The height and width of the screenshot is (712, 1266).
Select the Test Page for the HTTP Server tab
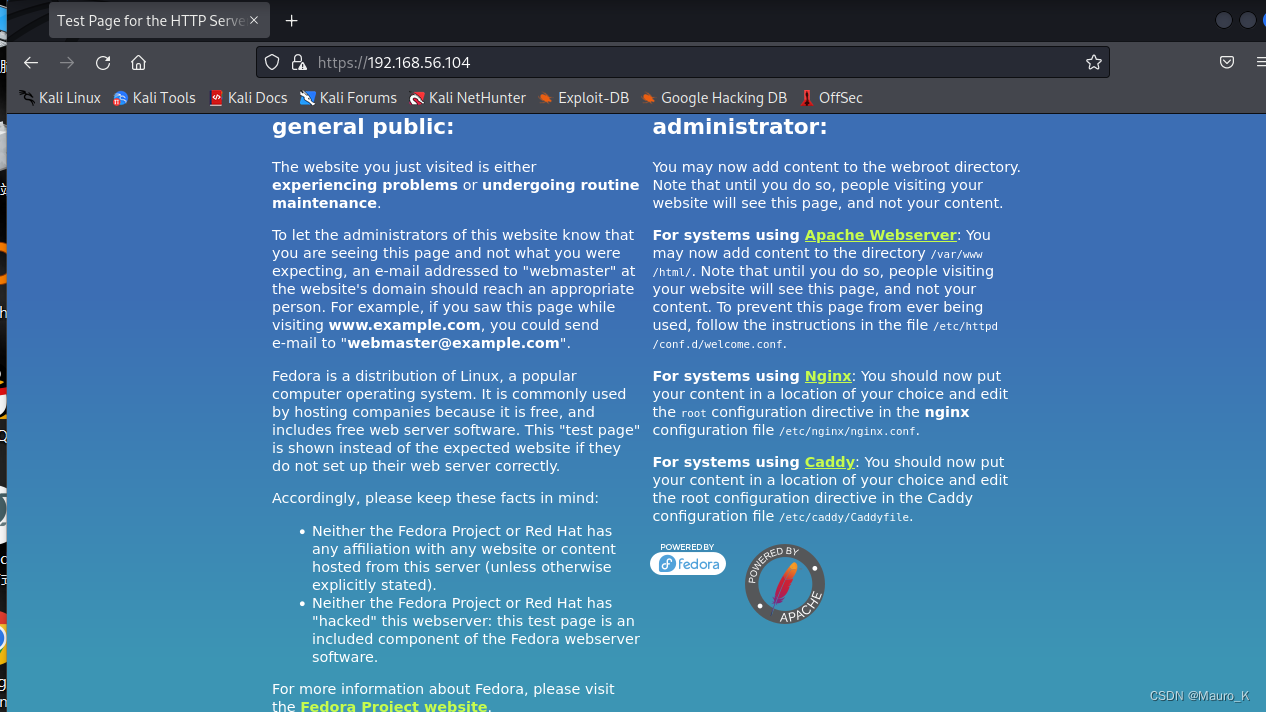coord(158,20)
